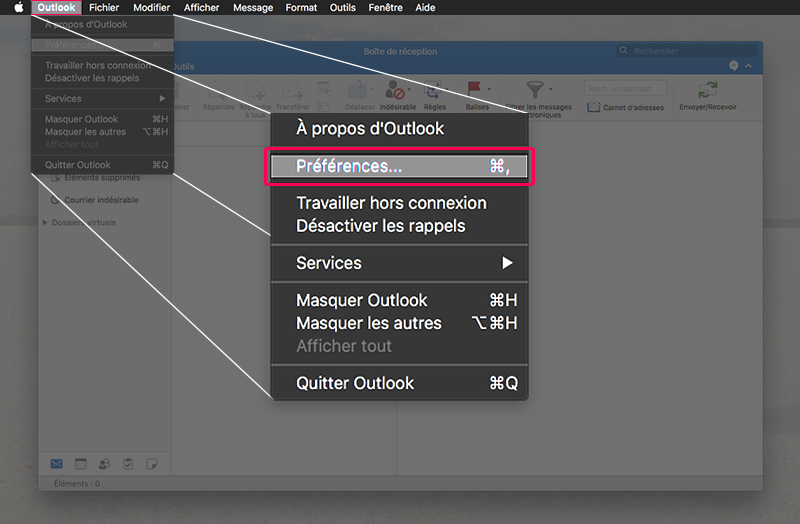The height and width of the screenshot is (524, 800).
Task: Click the Répondre toolbar icon
Action: 218,90
